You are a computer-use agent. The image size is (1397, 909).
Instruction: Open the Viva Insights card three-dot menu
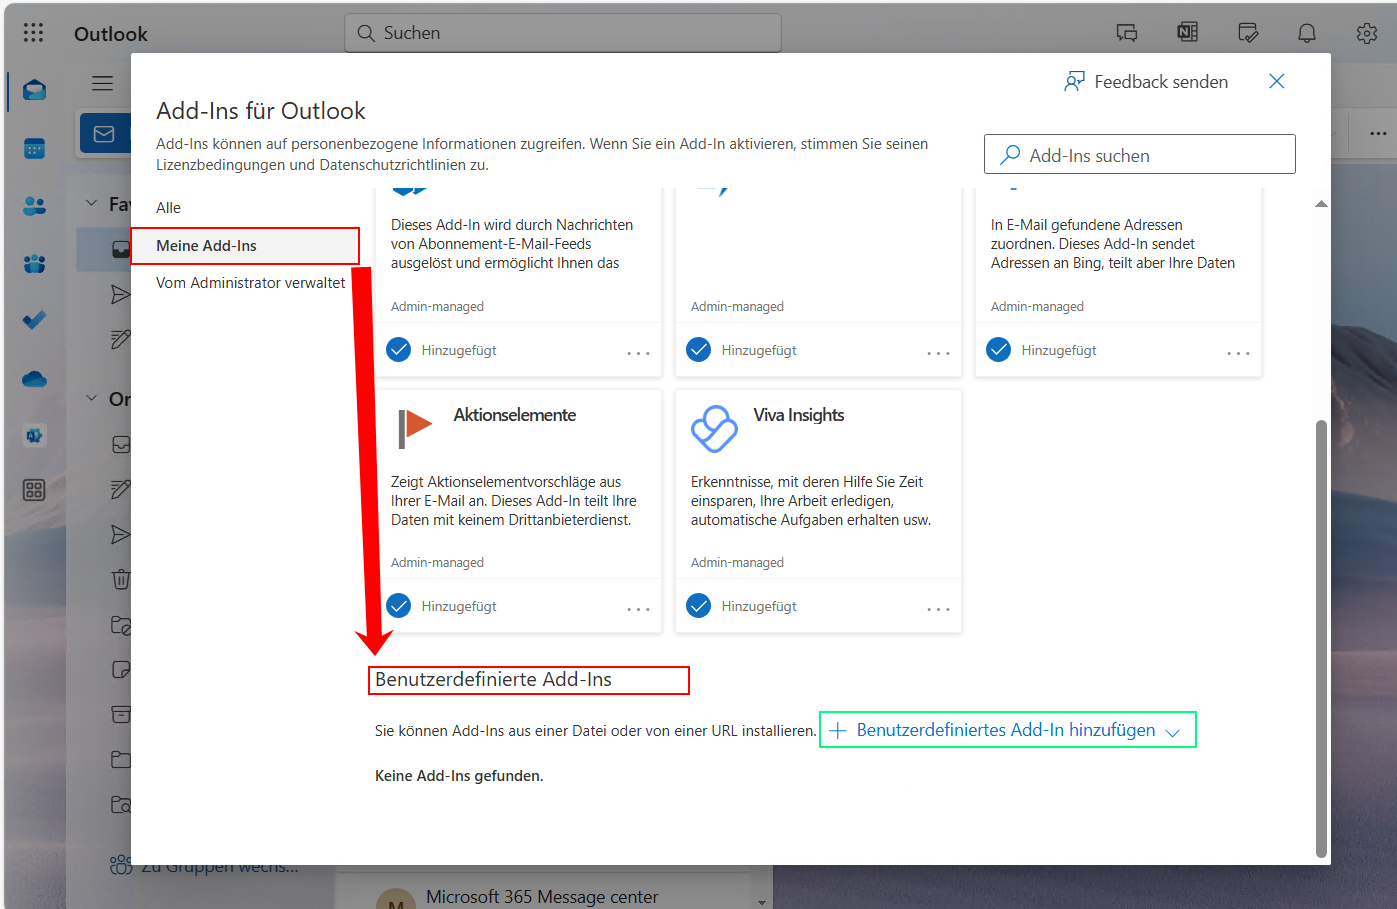click(938, 609)
